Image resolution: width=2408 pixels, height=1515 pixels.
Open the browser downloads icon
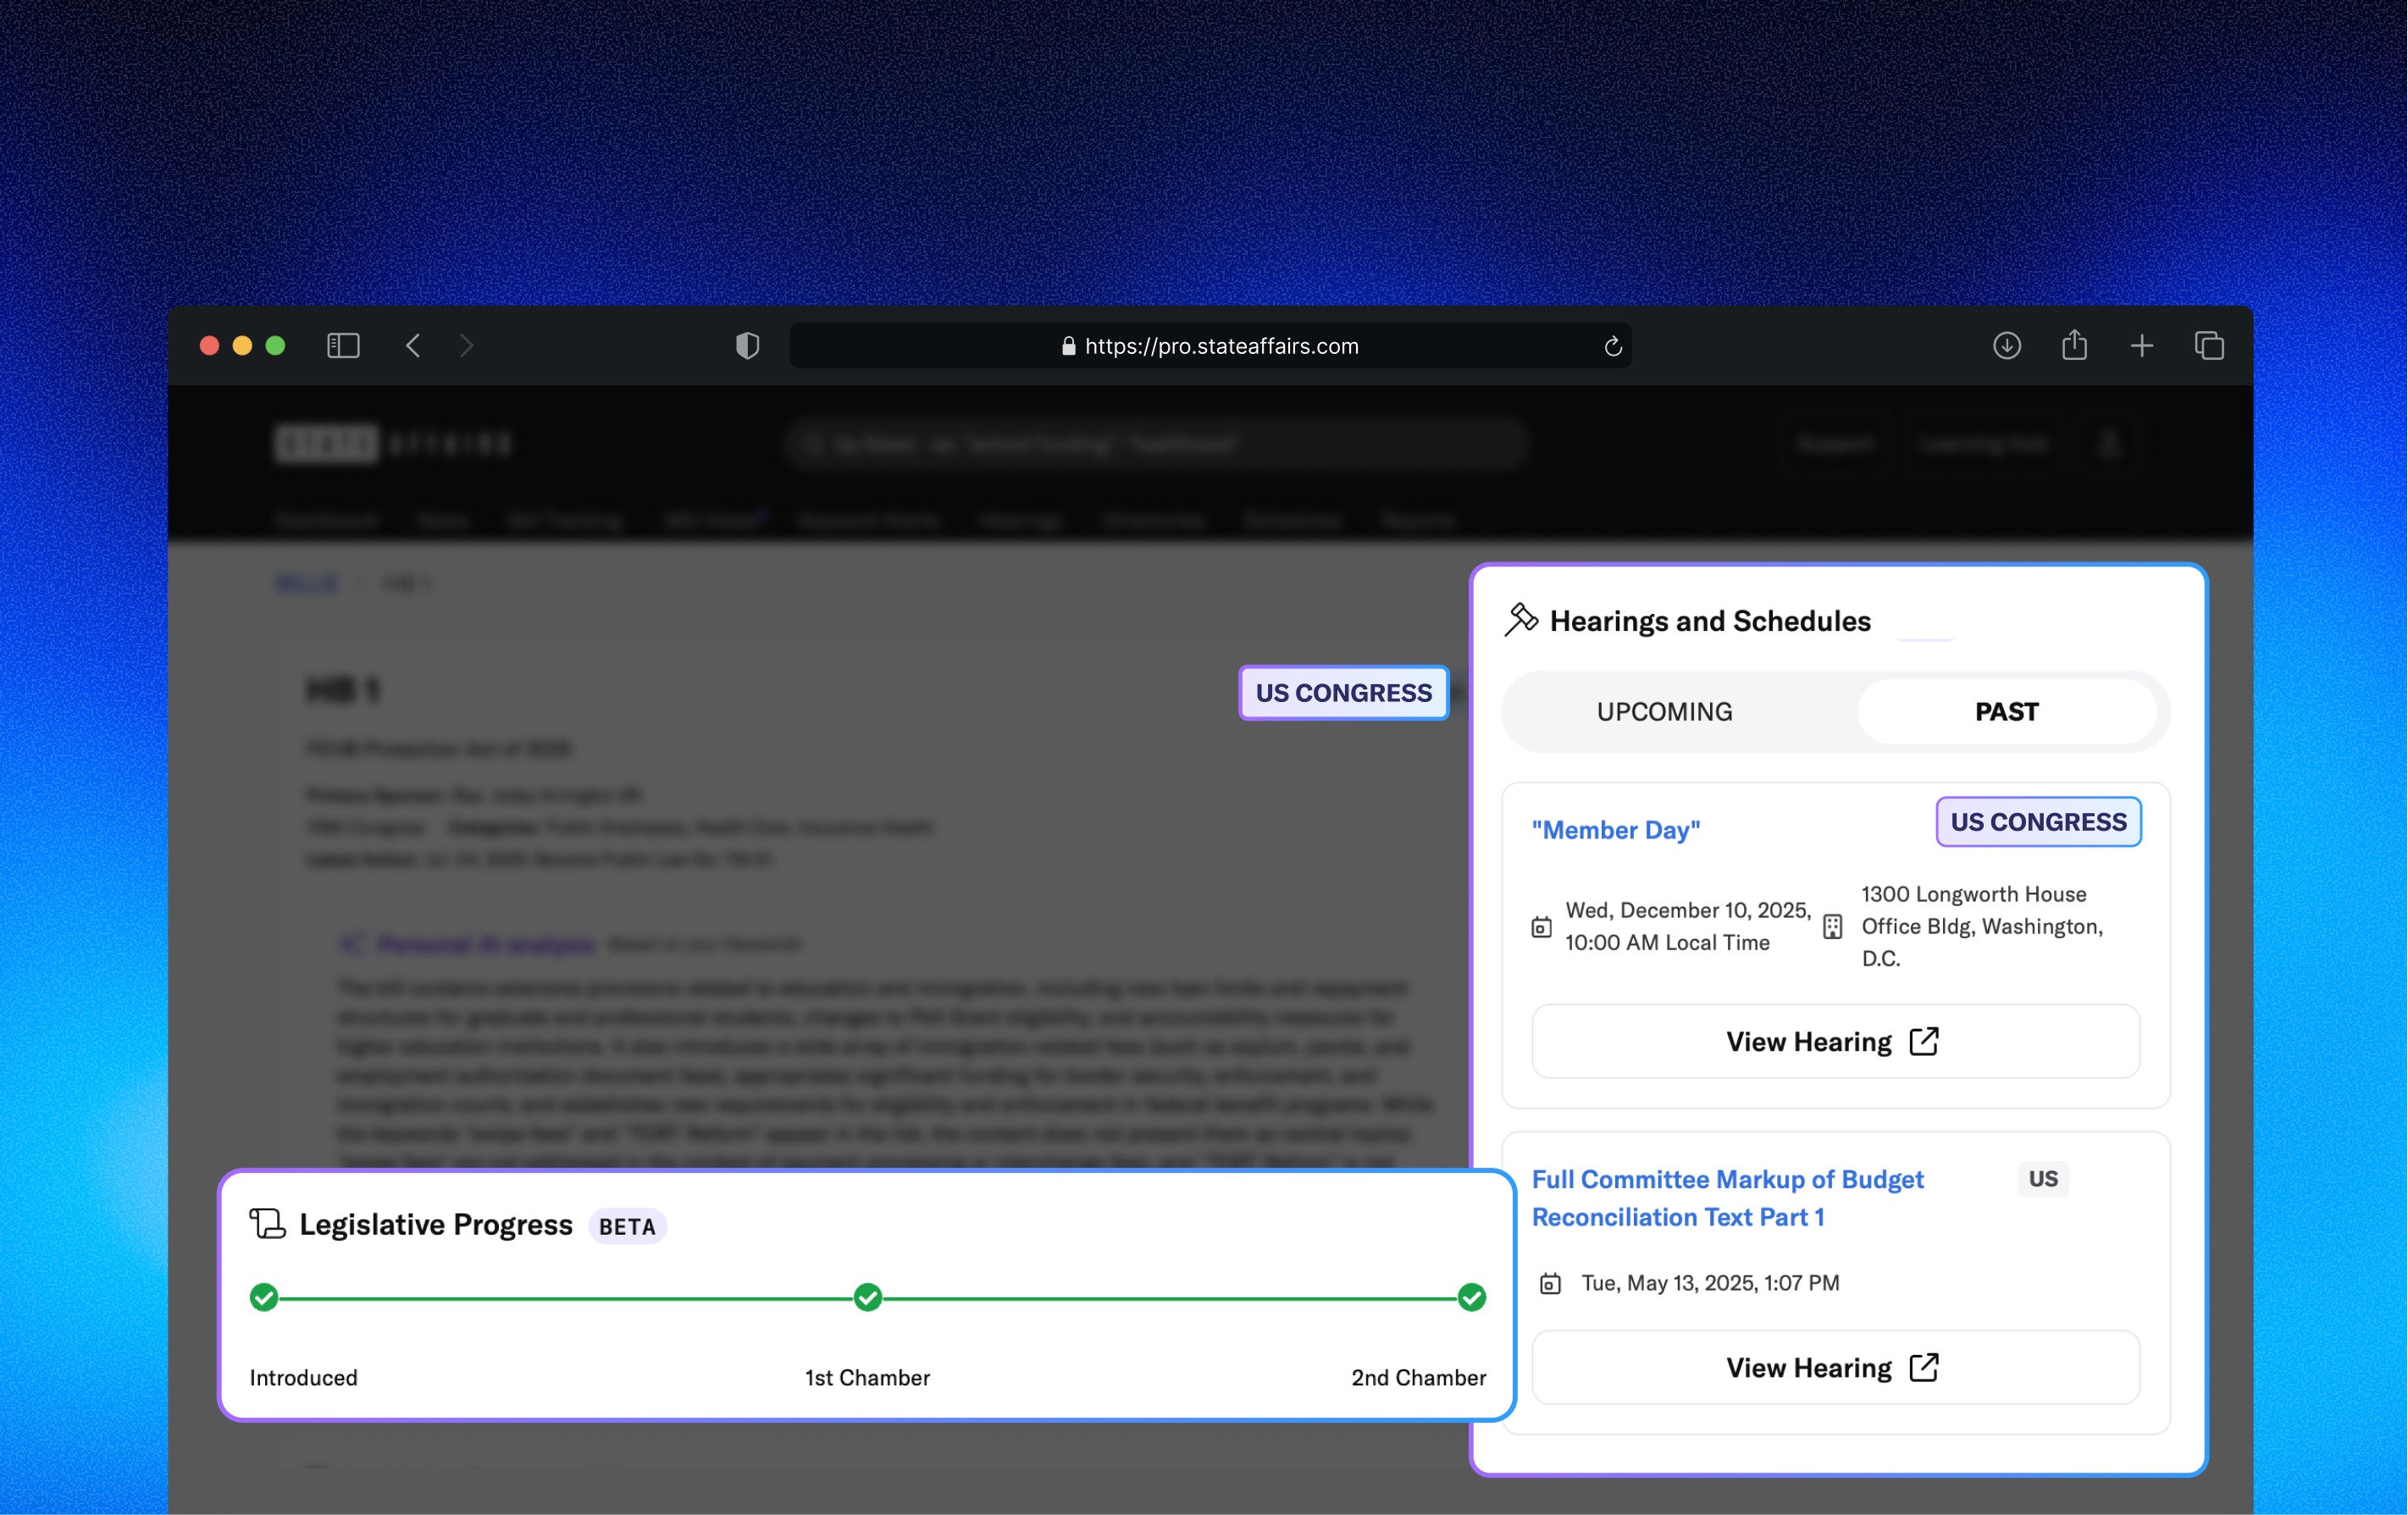(2006, 346)
